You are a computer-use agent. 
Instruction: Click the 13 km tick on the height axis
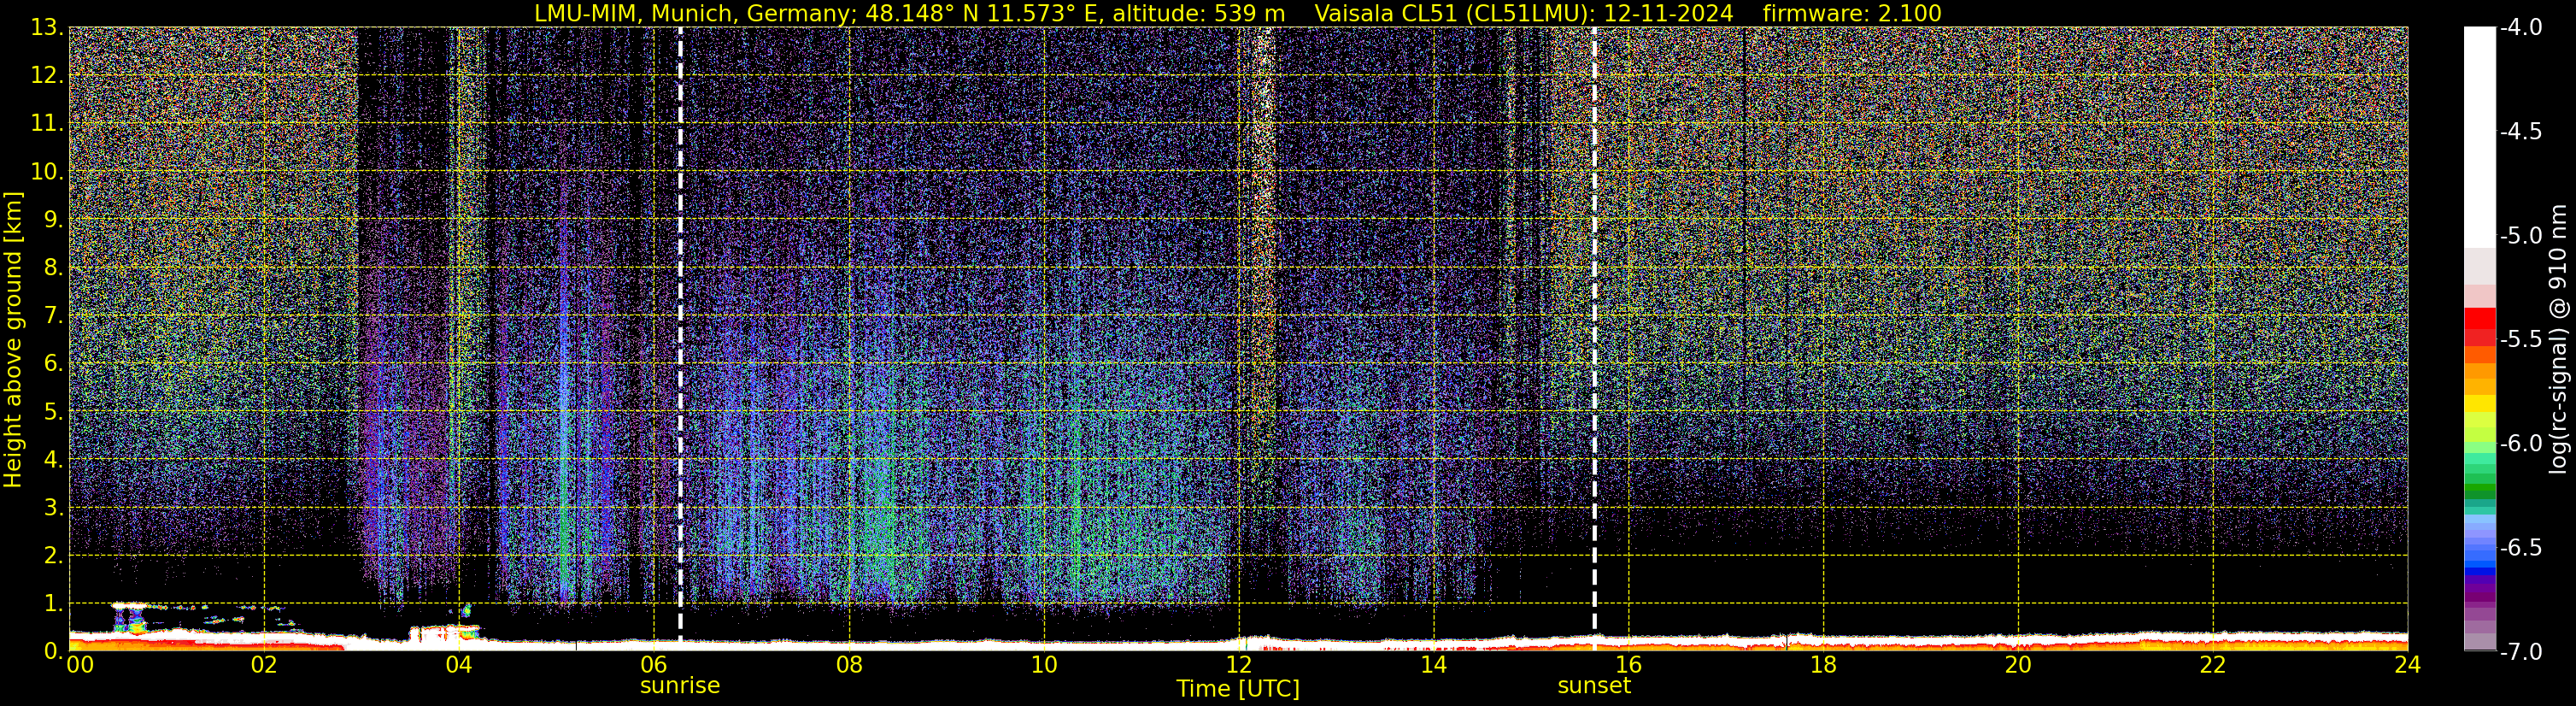(46, 28)
